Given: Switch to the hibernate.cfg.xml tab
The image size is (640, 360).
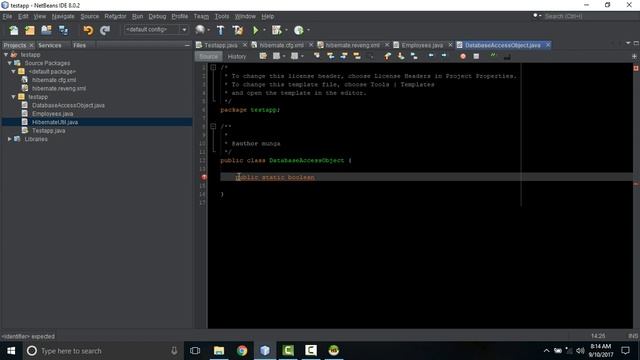Looking at the screenshot, I should pyautogui.click(x=281, y=45).
